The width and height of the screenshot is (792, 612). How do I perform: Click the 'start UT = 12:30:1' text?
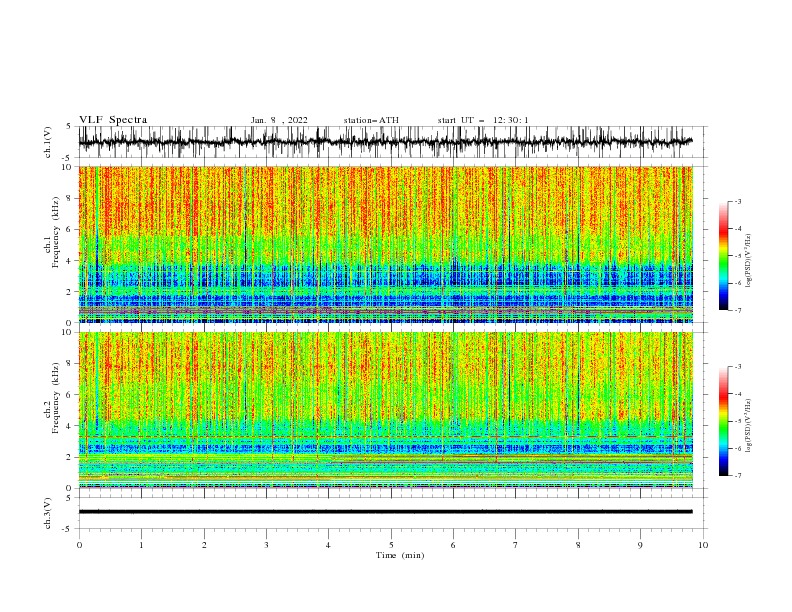tap(483, 120)
